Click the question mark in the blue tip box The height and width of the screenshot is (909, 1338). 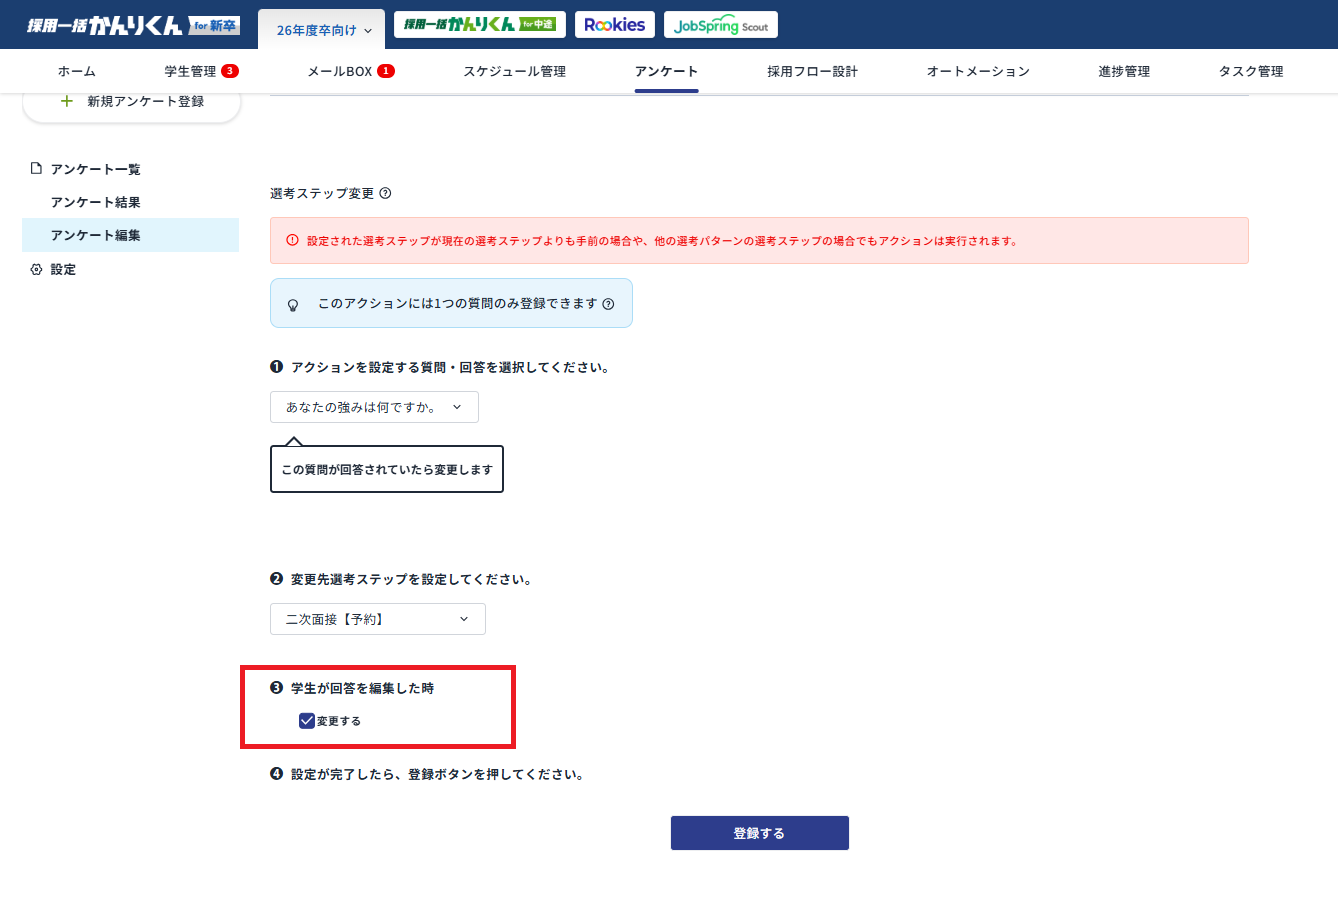tap(608, 306)
